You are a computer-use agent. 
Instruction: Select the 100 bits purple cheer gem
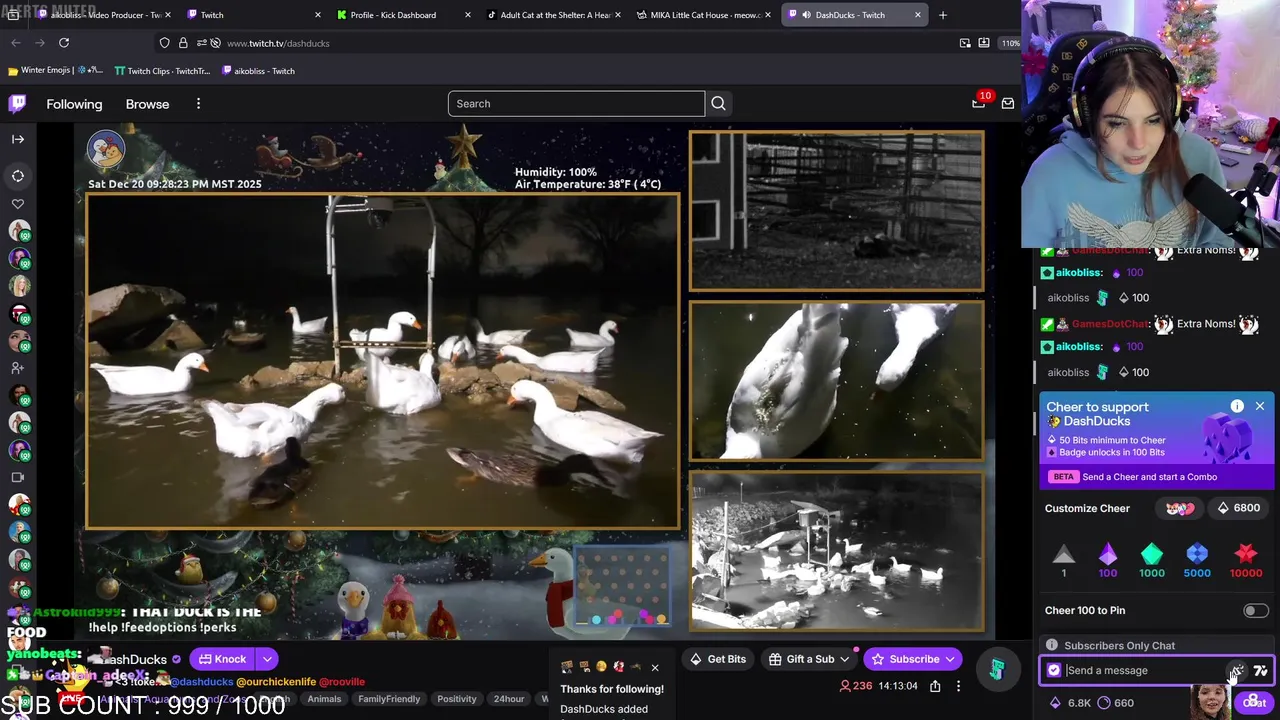coord(1108,560)
